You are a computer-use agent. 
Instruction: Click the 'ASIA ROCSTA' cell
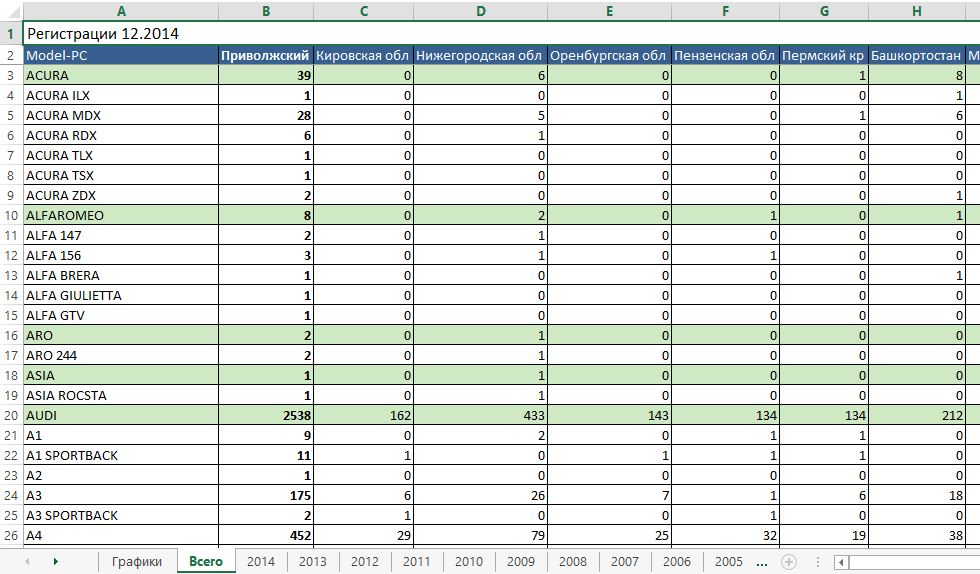tap(121, 395)
